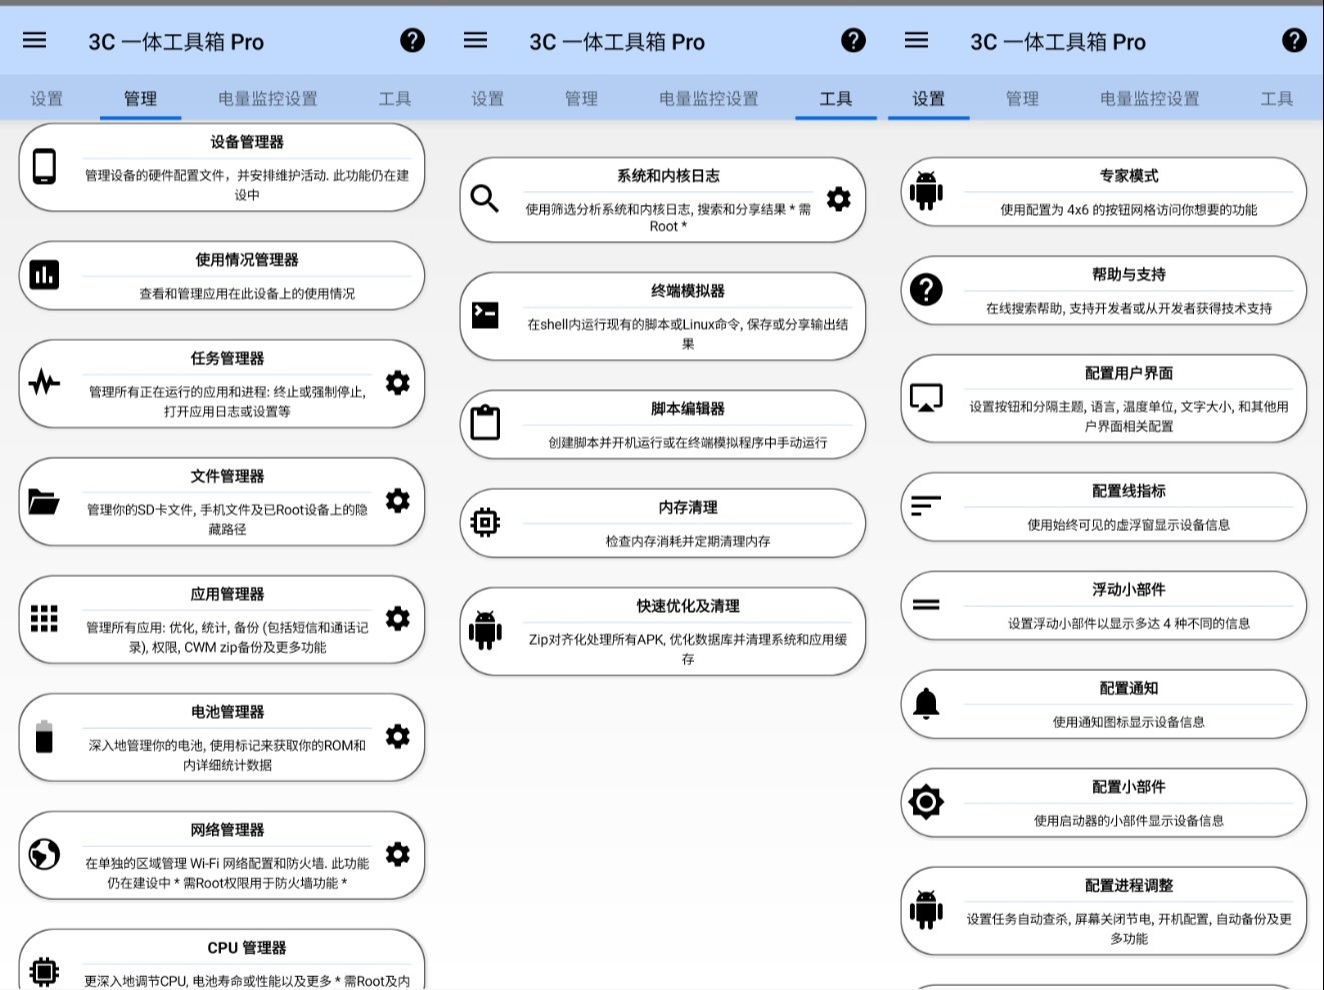Click the pulse icon beside 任务管理器
Viewport: 1324px width, 990px height.
click(44, 382)
